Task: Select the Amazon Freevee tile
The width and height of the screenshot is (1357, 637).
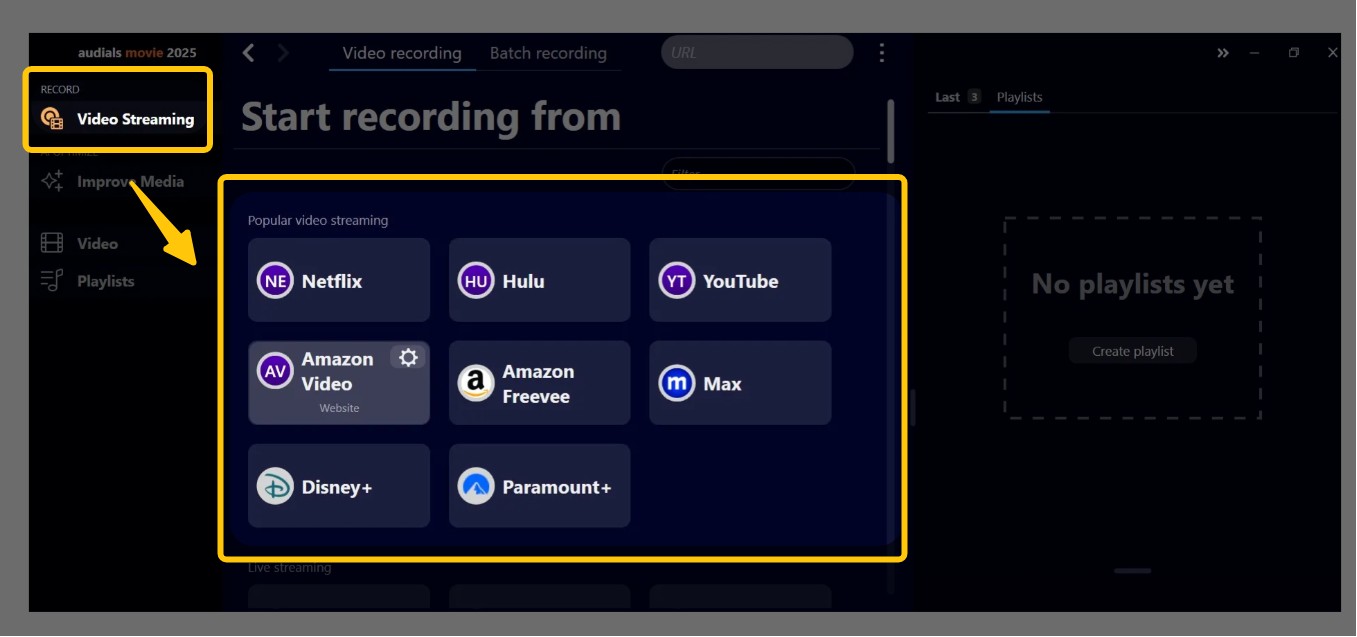Action: pos(539,383)
